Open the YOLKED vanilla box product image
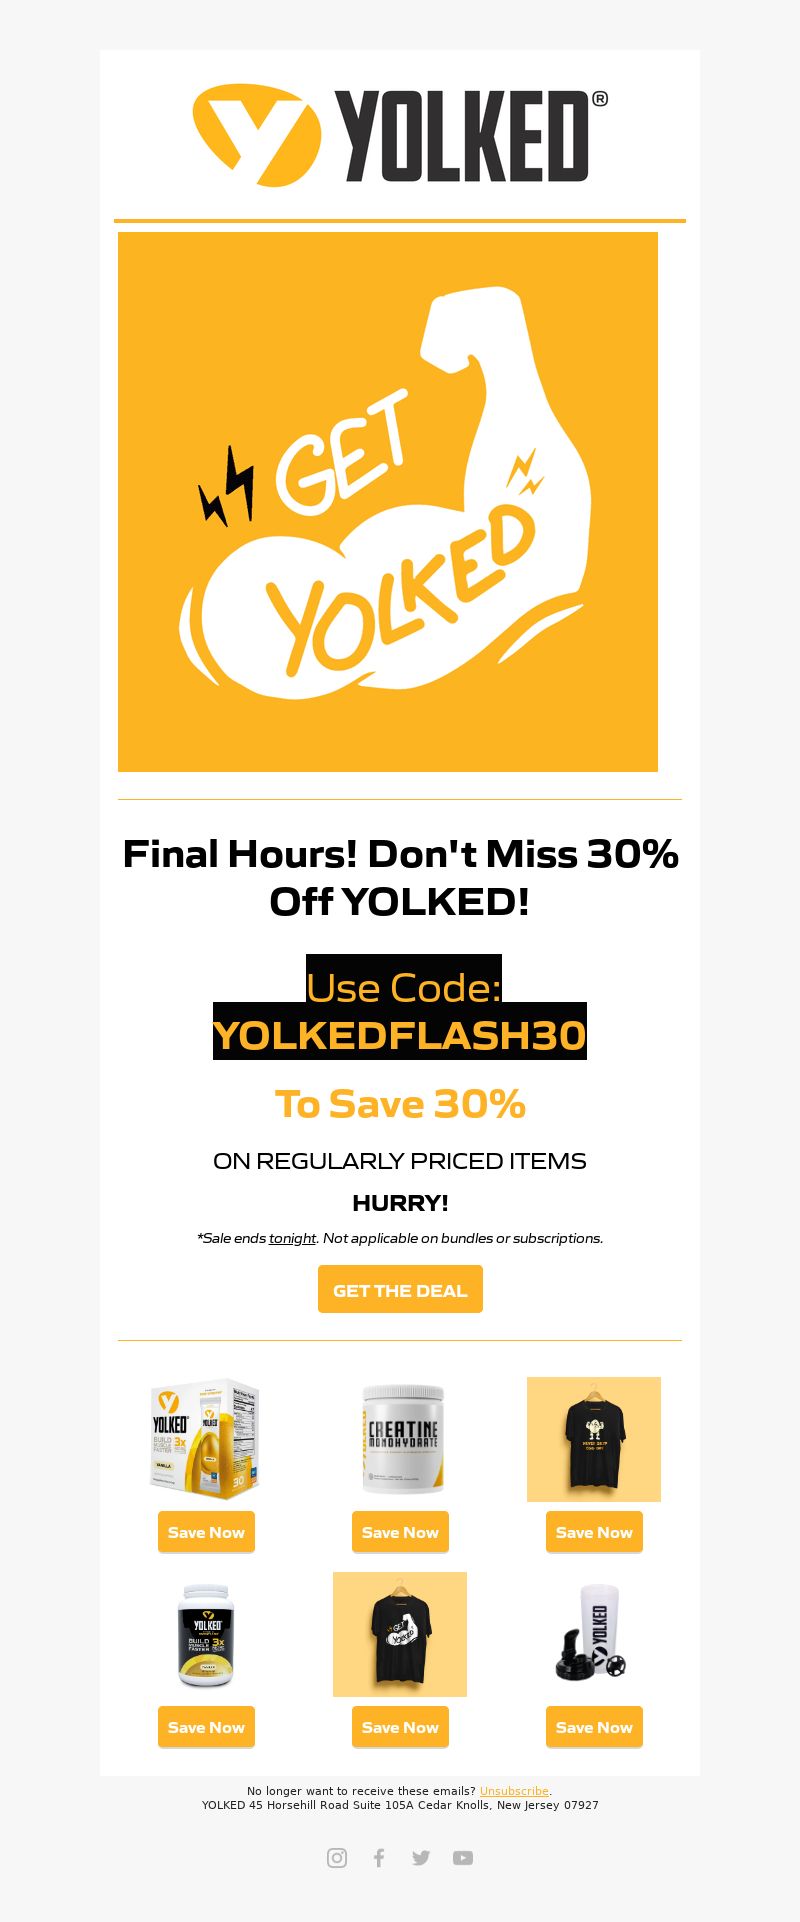This screenshot has width=800, height=1922. 206,1439
